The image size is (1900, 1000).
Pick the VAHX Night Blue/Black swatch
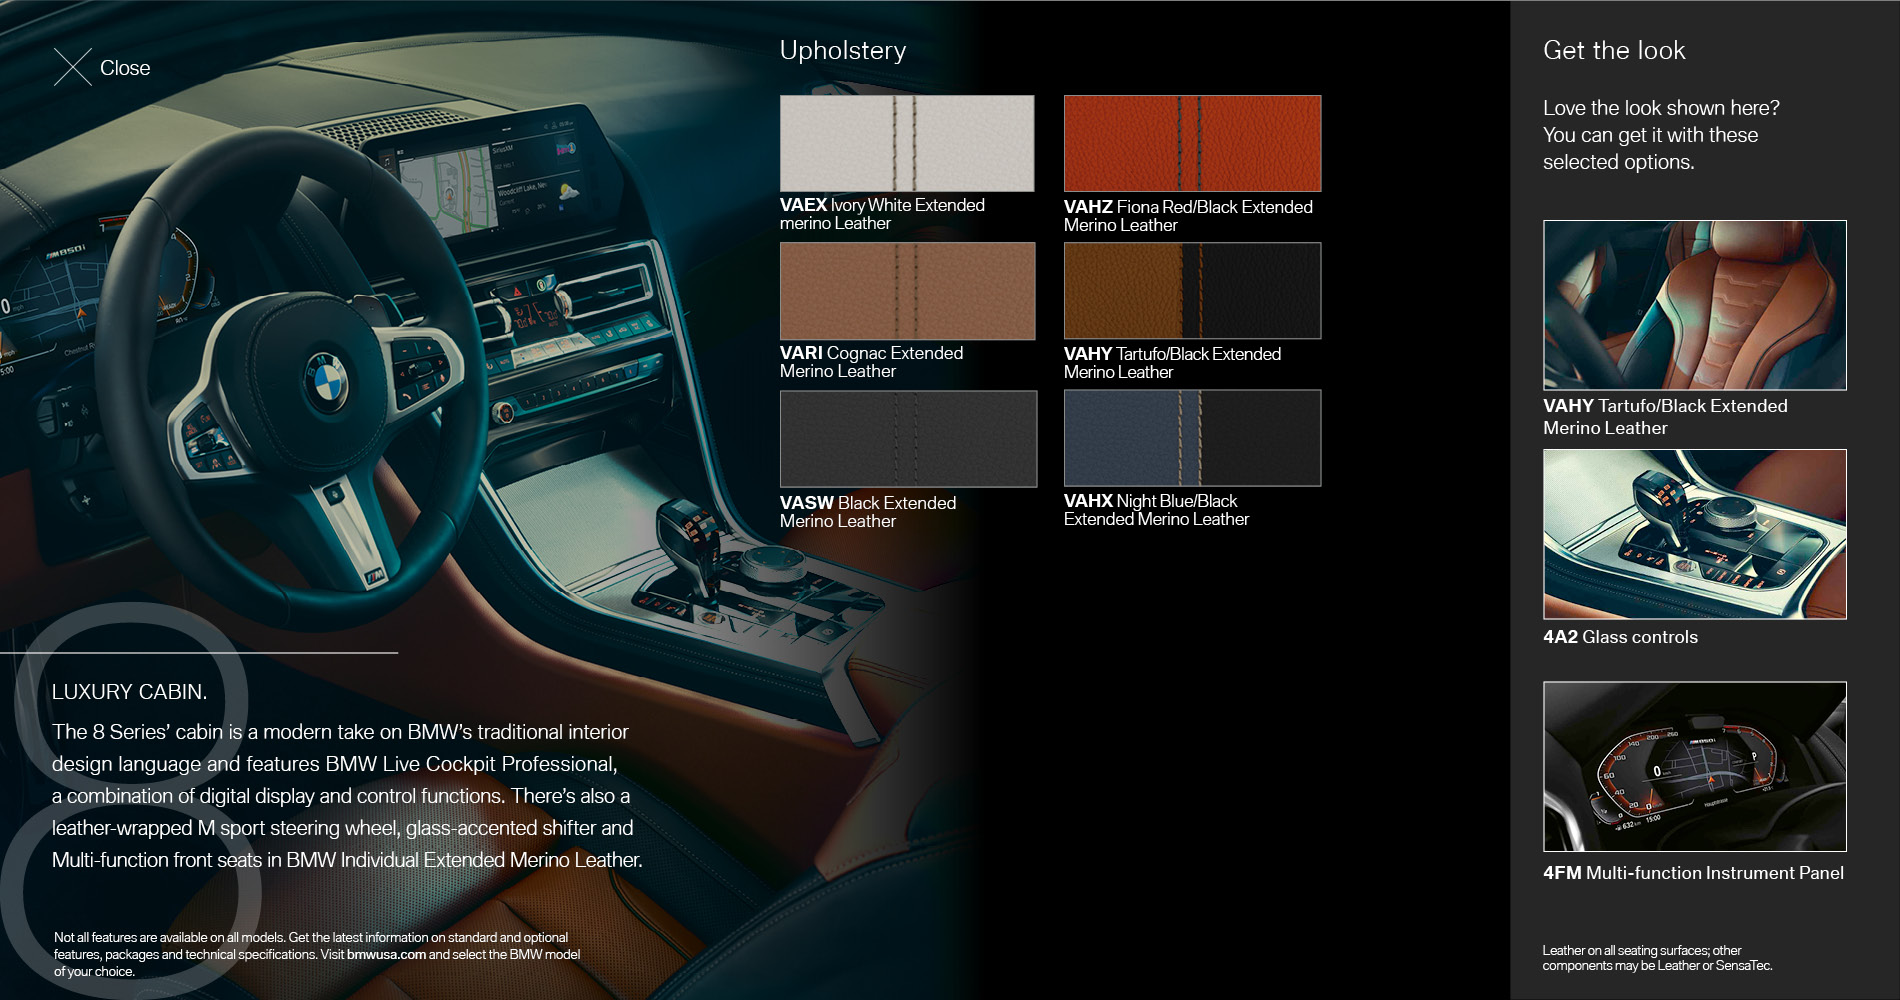click(1192, 438)
